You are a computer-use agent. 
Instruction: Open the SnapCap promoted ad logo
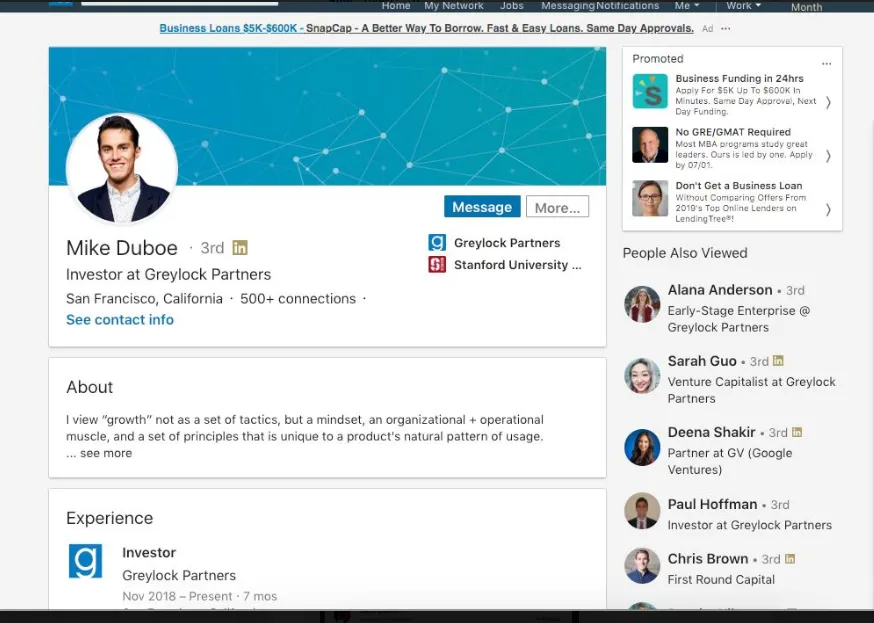[x=650, y=91]
